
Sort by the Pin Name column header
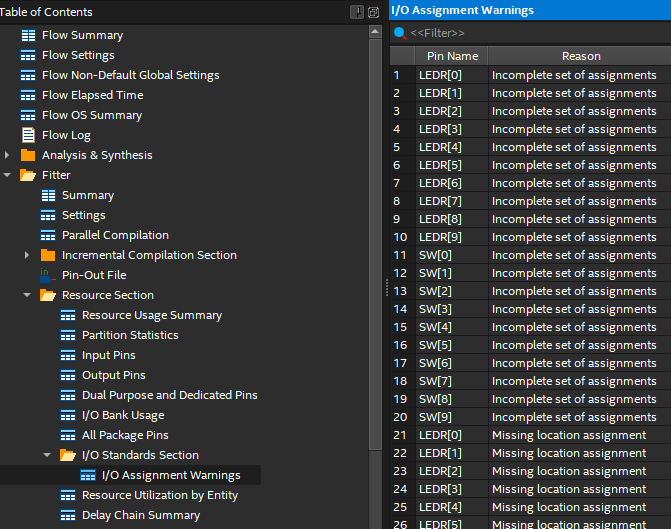coord(452,56)
